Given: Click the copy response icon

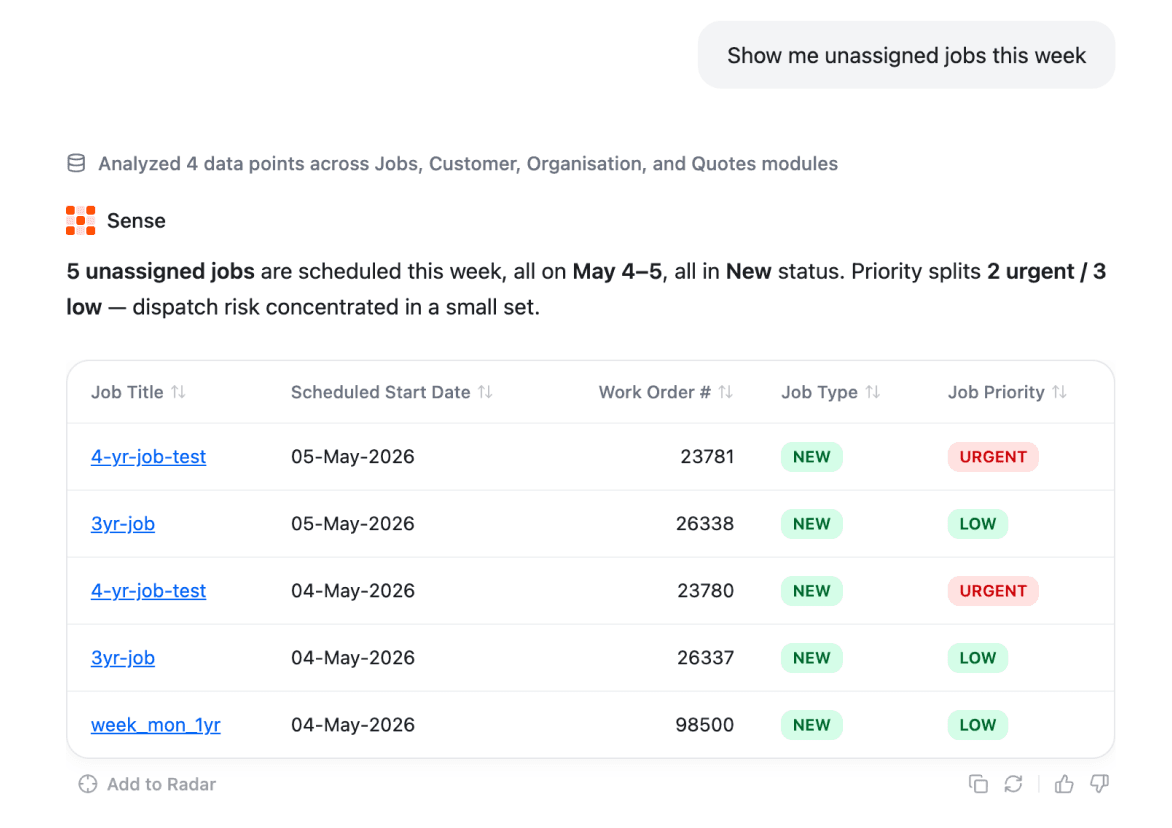Looking at the screenshot, I should click(978, 784).
